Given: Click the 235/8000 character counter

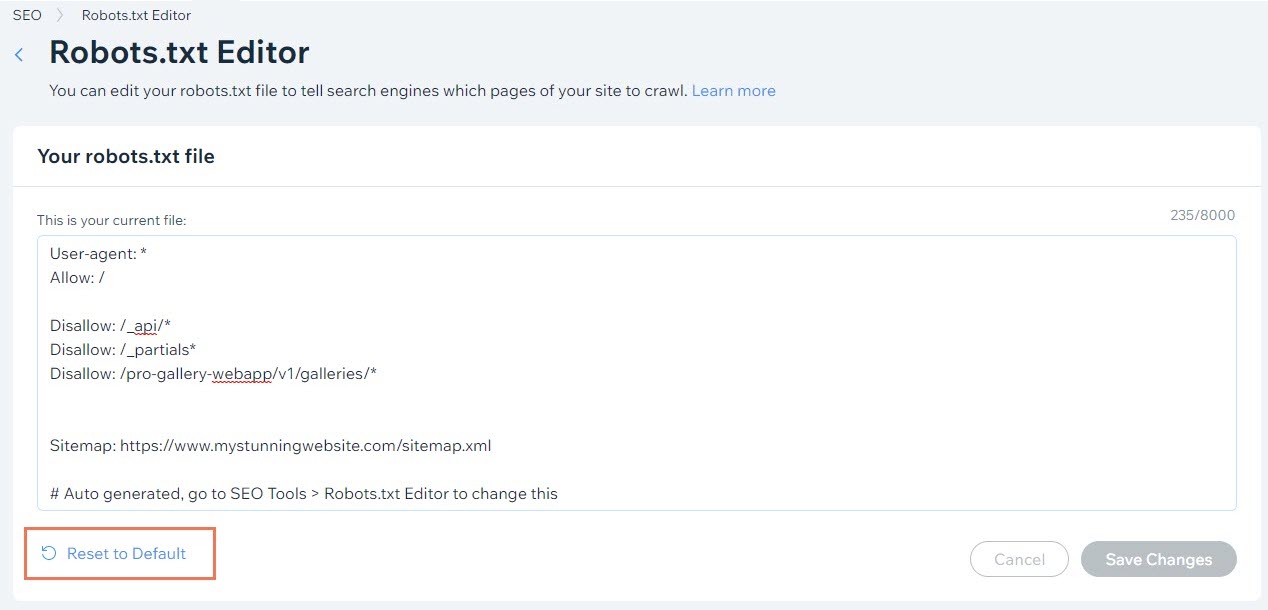Looking at the screenshot, I should point(1202,215).
